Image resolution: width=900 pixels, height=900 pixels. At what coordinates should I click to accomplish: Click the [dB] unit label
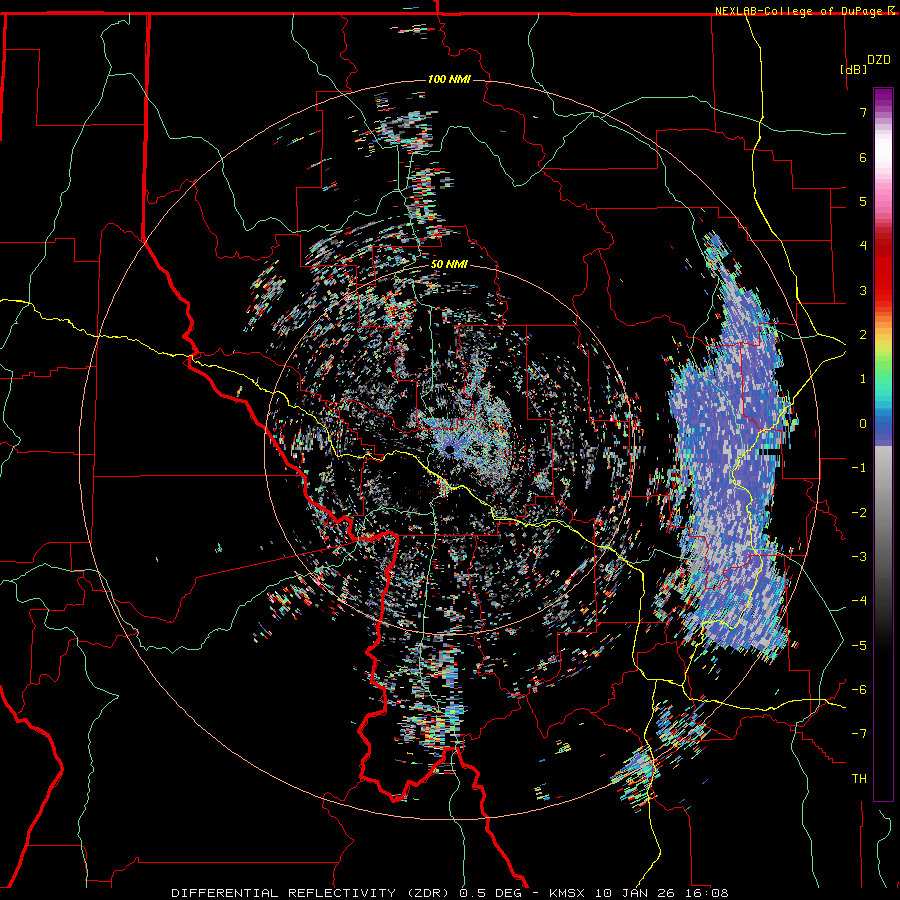(x=854, y=69)
